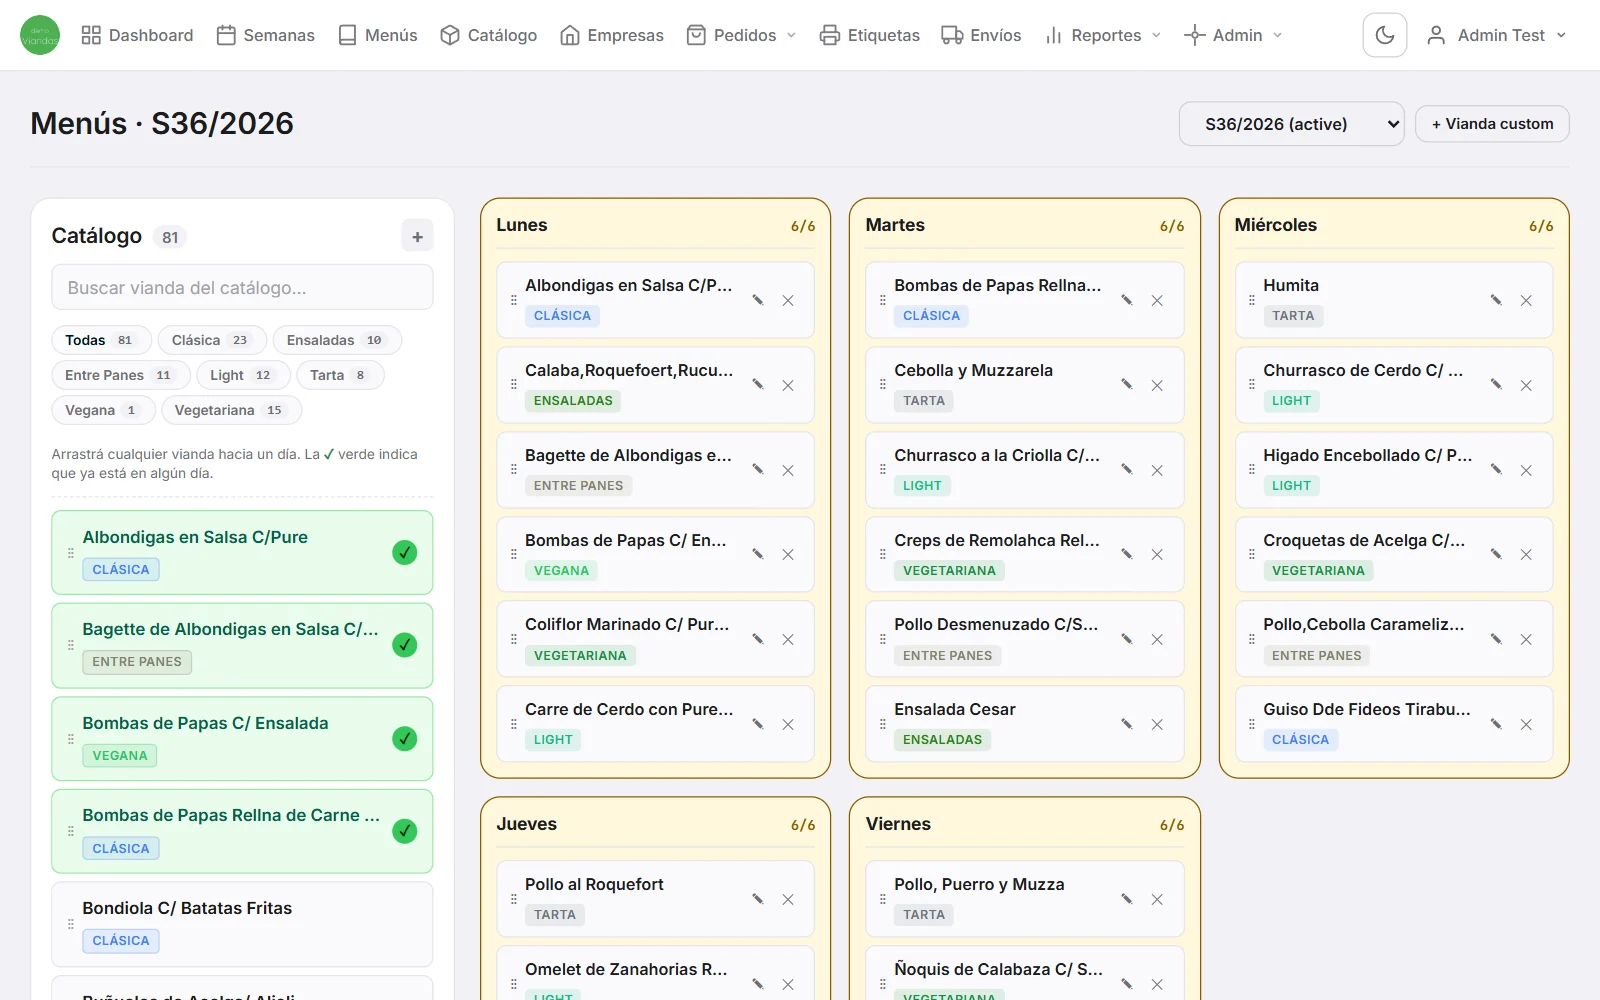This screenshot has height=1000, width=1600.
Task: Click the + Vianda custom button
Action: pos(1492,124)
